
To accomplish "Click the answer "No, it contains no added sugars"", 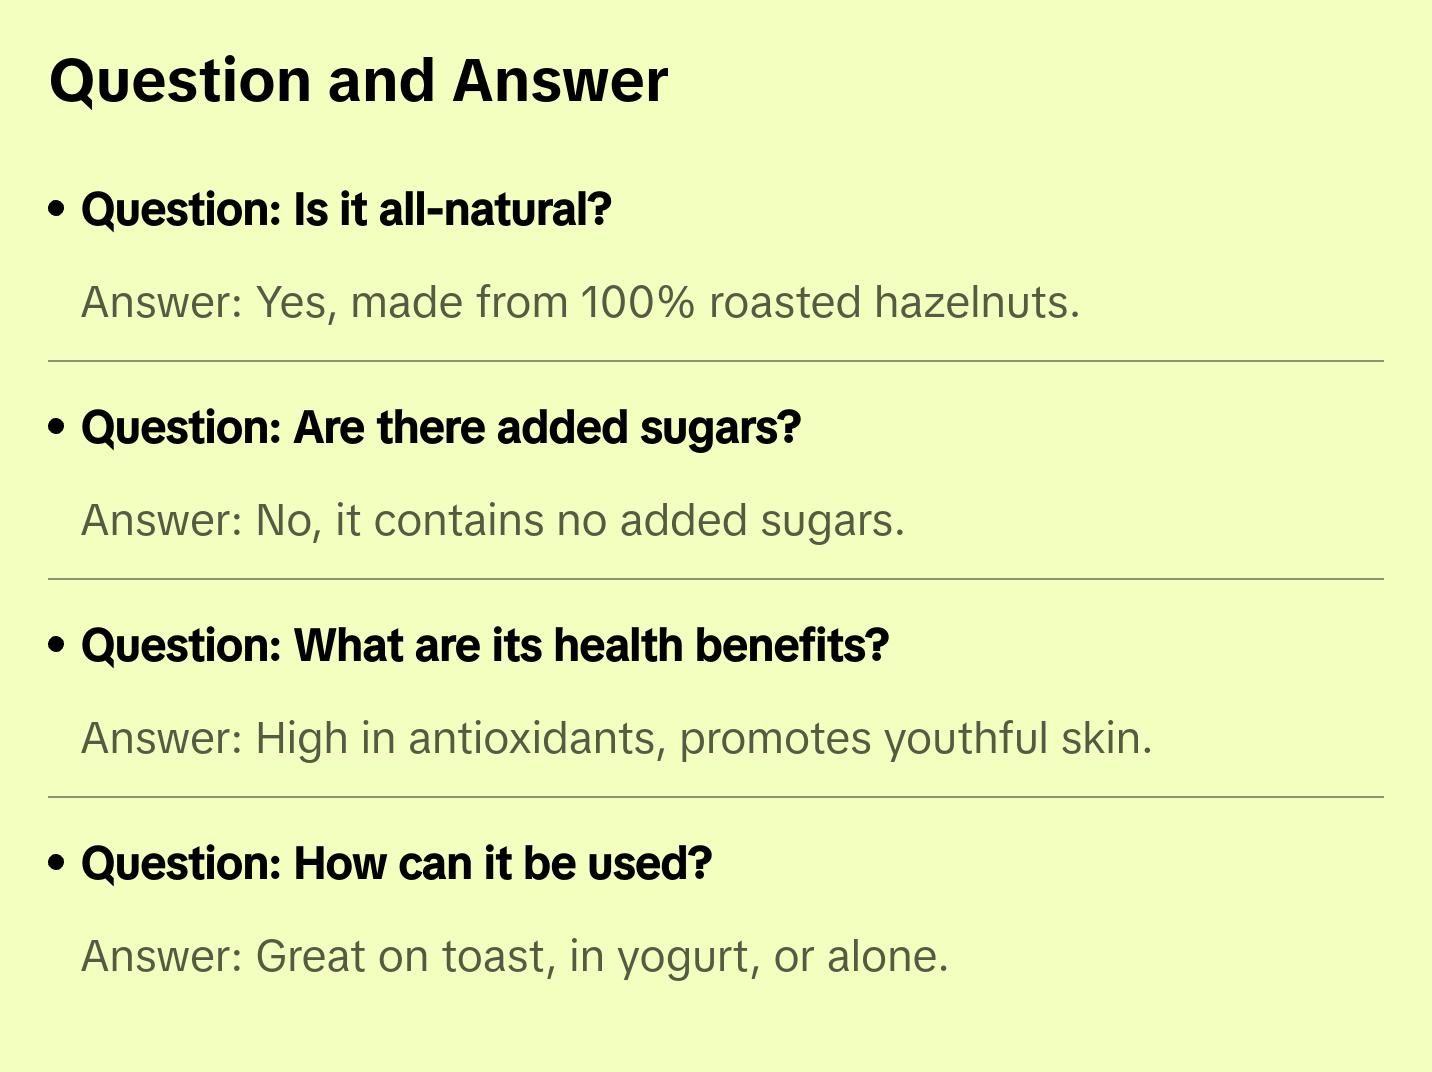I will tap(493, 520).
